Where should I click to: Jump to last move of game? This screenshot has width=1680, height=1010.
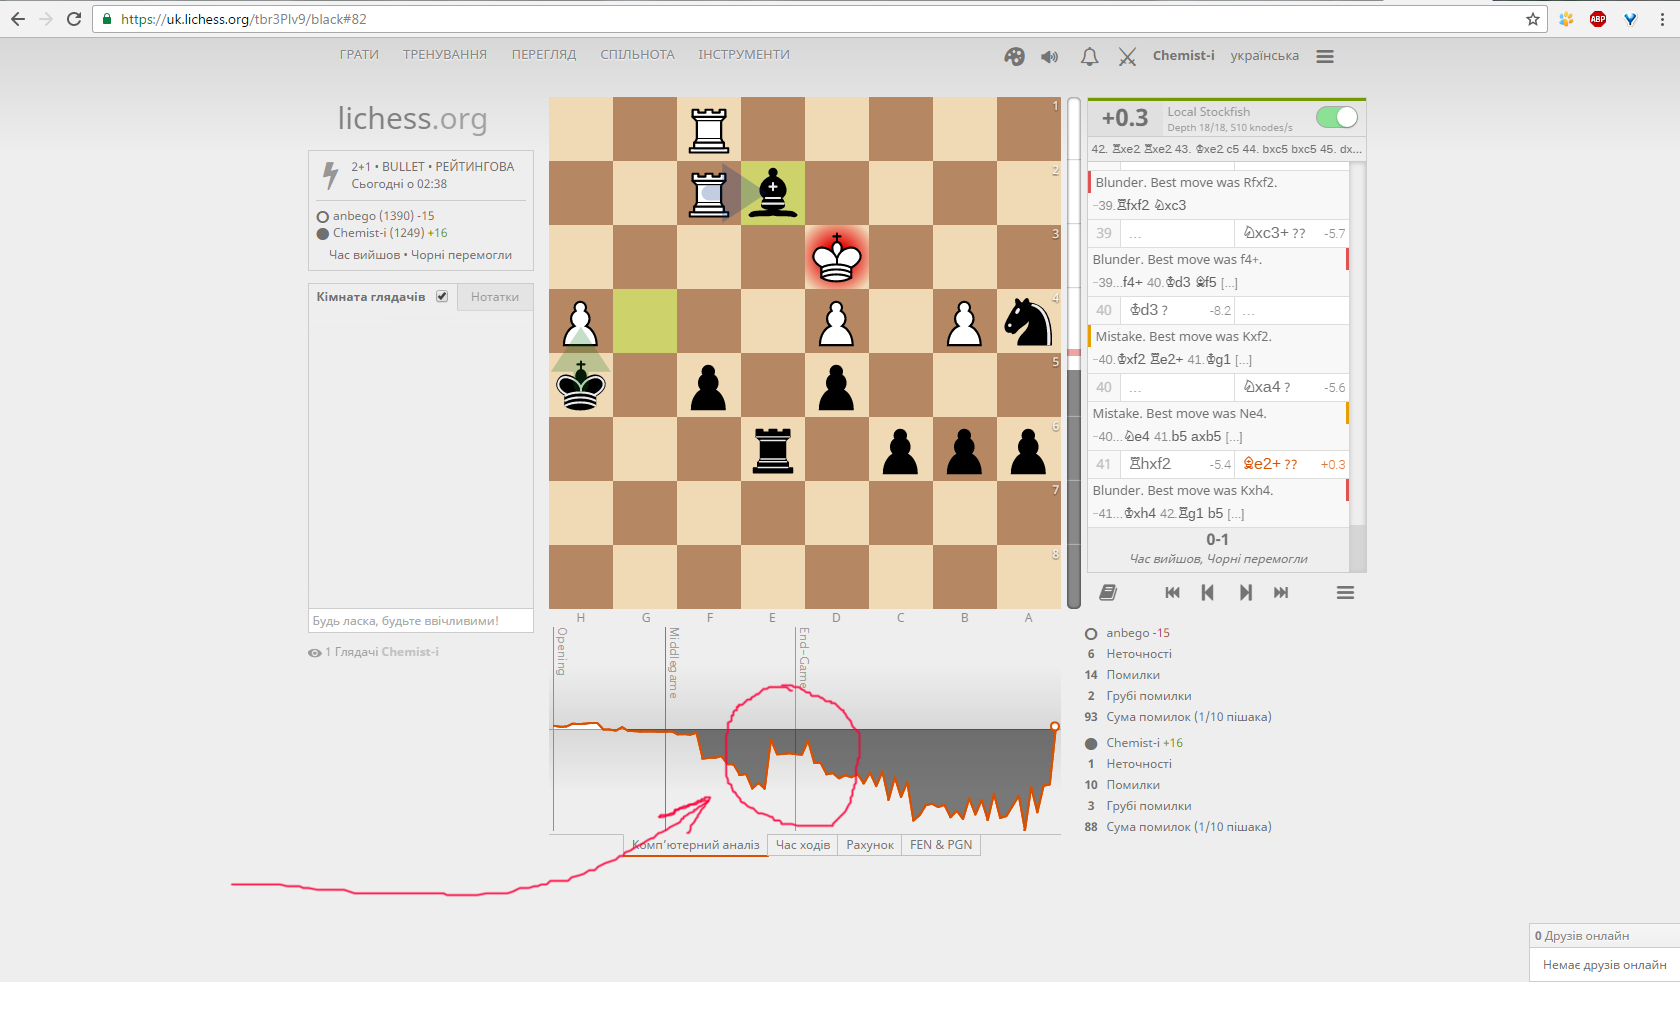pos(1281,593)
